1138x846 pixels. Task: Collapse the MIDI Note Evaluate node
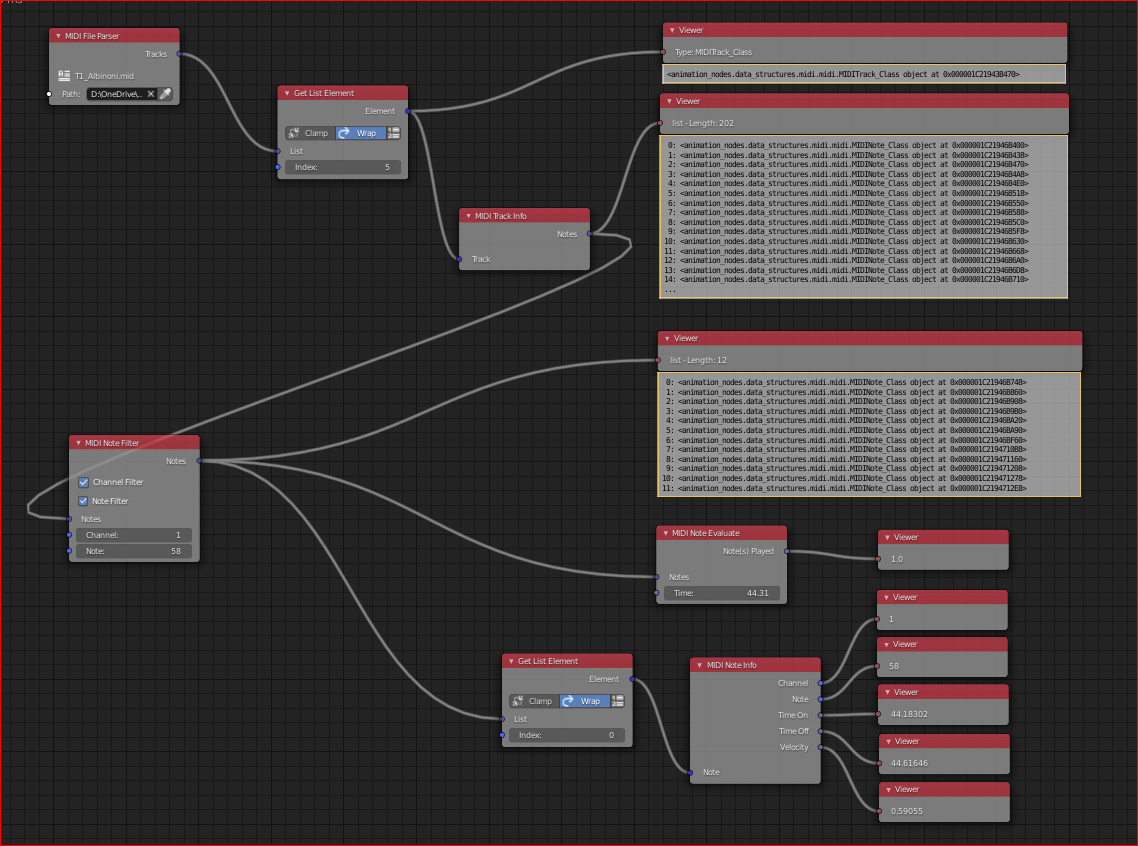[666, 533]
